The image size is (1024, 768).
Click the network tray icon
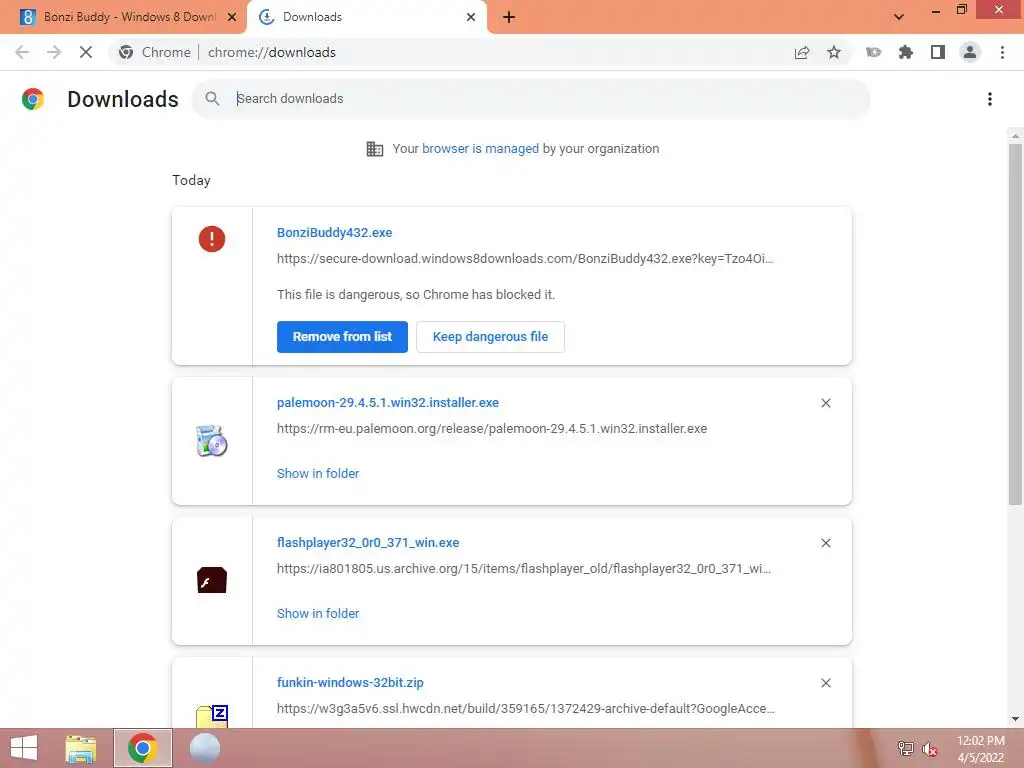click(905, 749)
